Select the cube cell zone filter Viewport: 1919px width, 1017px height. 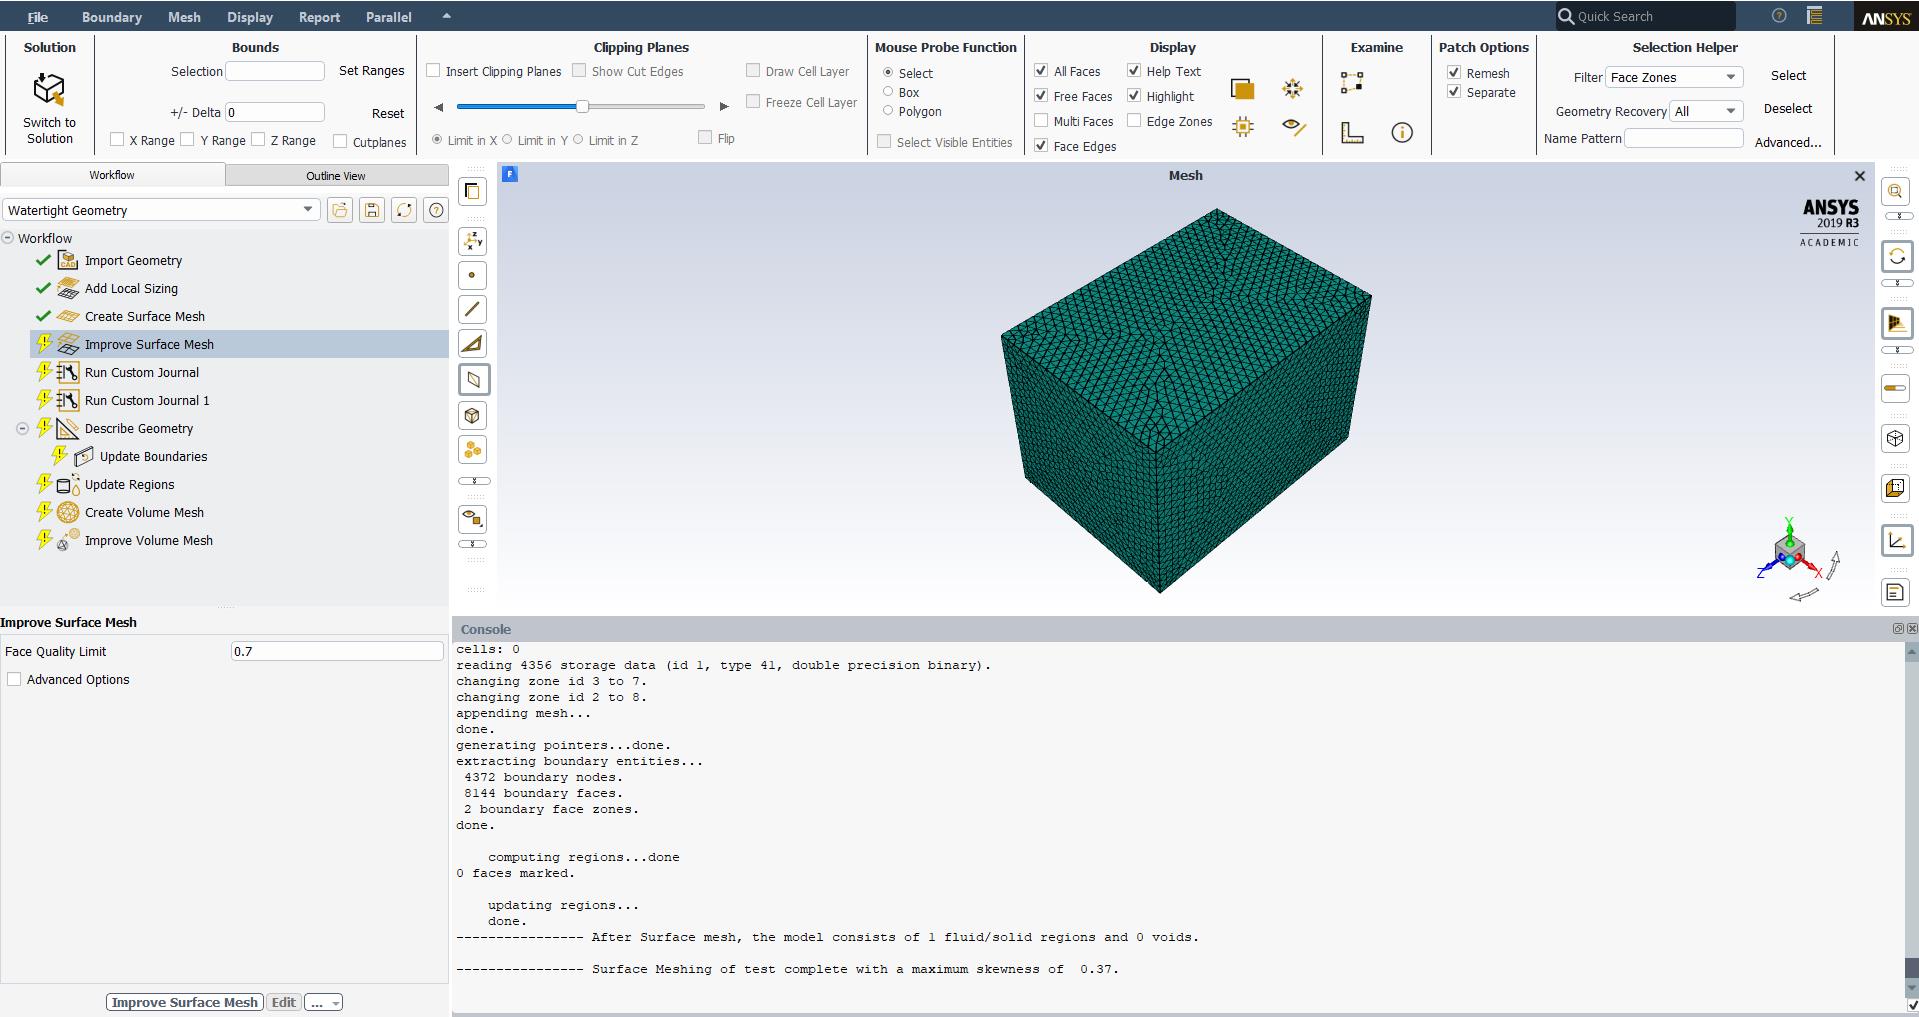(472, 415)
